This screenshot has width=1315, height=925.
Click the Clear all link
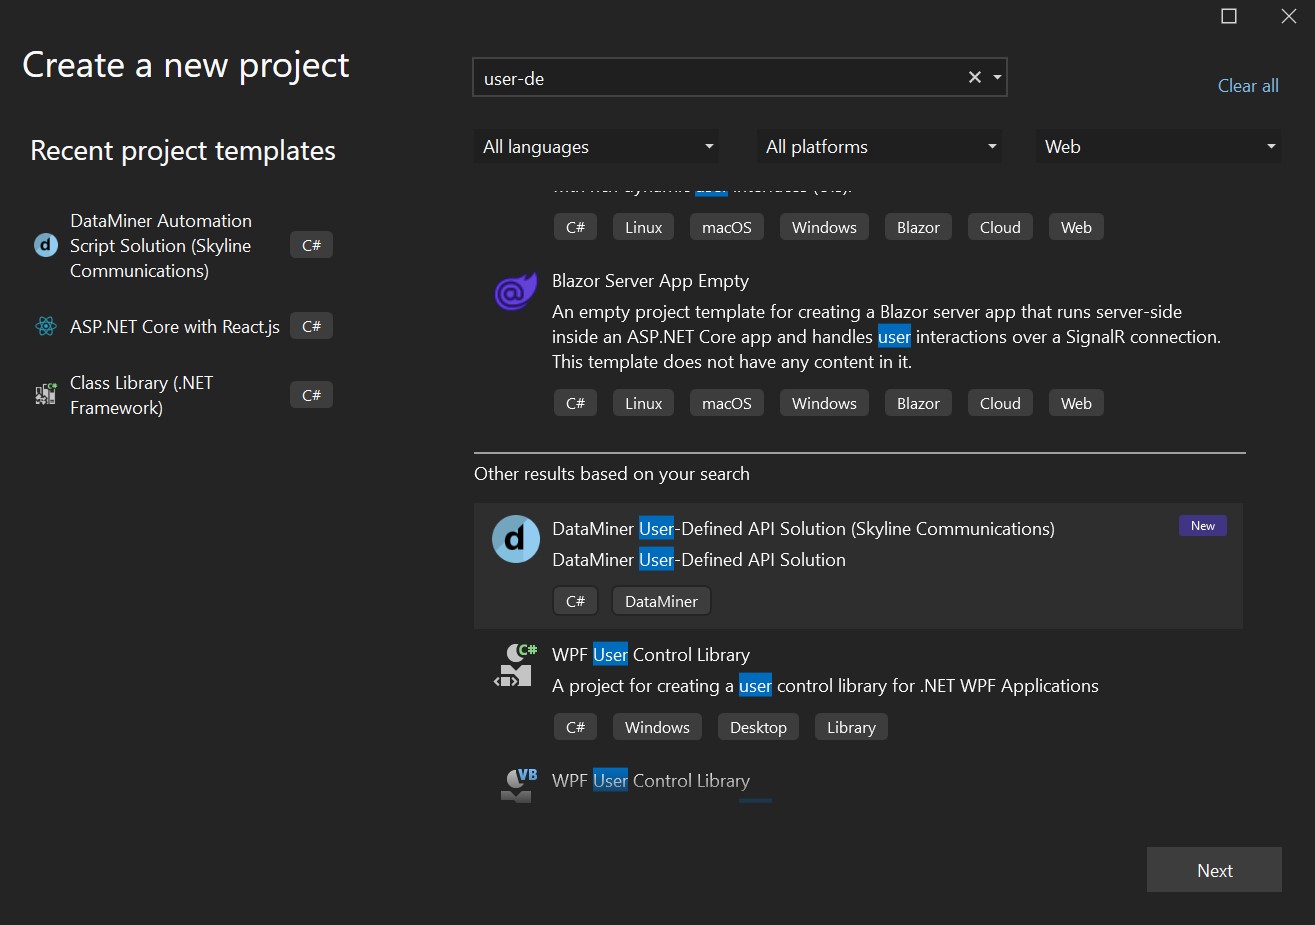[x=1248, y=86]
